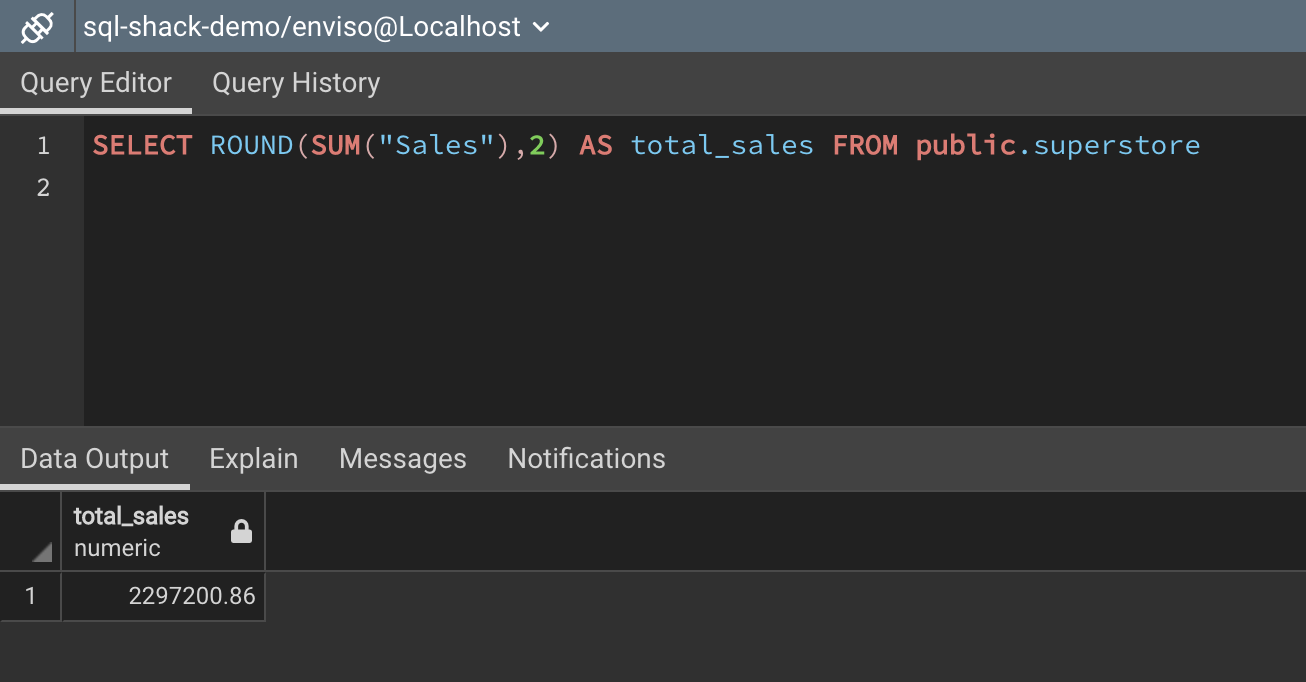Select the cell showing 2297200.86
Screen dimensions: 1306x682
(164, 597)
